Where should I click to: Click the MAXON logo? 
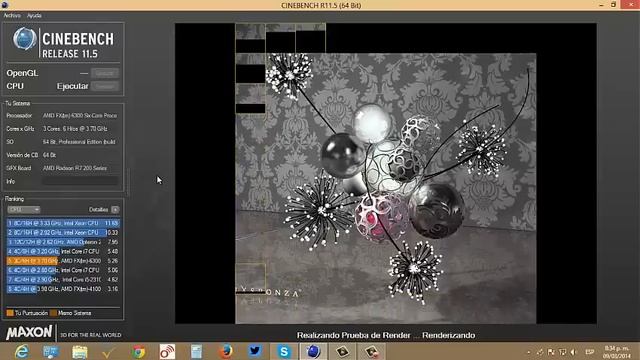29,333
